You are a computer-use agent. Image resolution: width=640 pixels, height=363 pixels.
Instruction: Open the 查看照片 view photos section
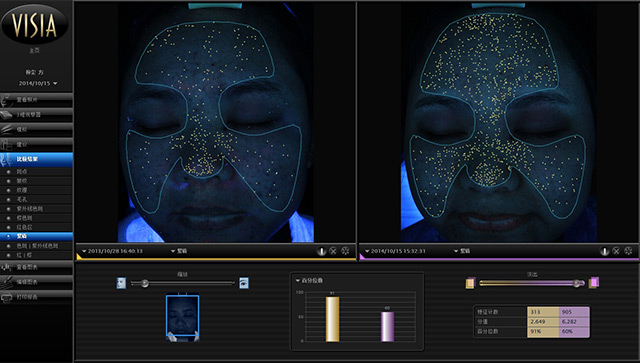tap(36, 100)
